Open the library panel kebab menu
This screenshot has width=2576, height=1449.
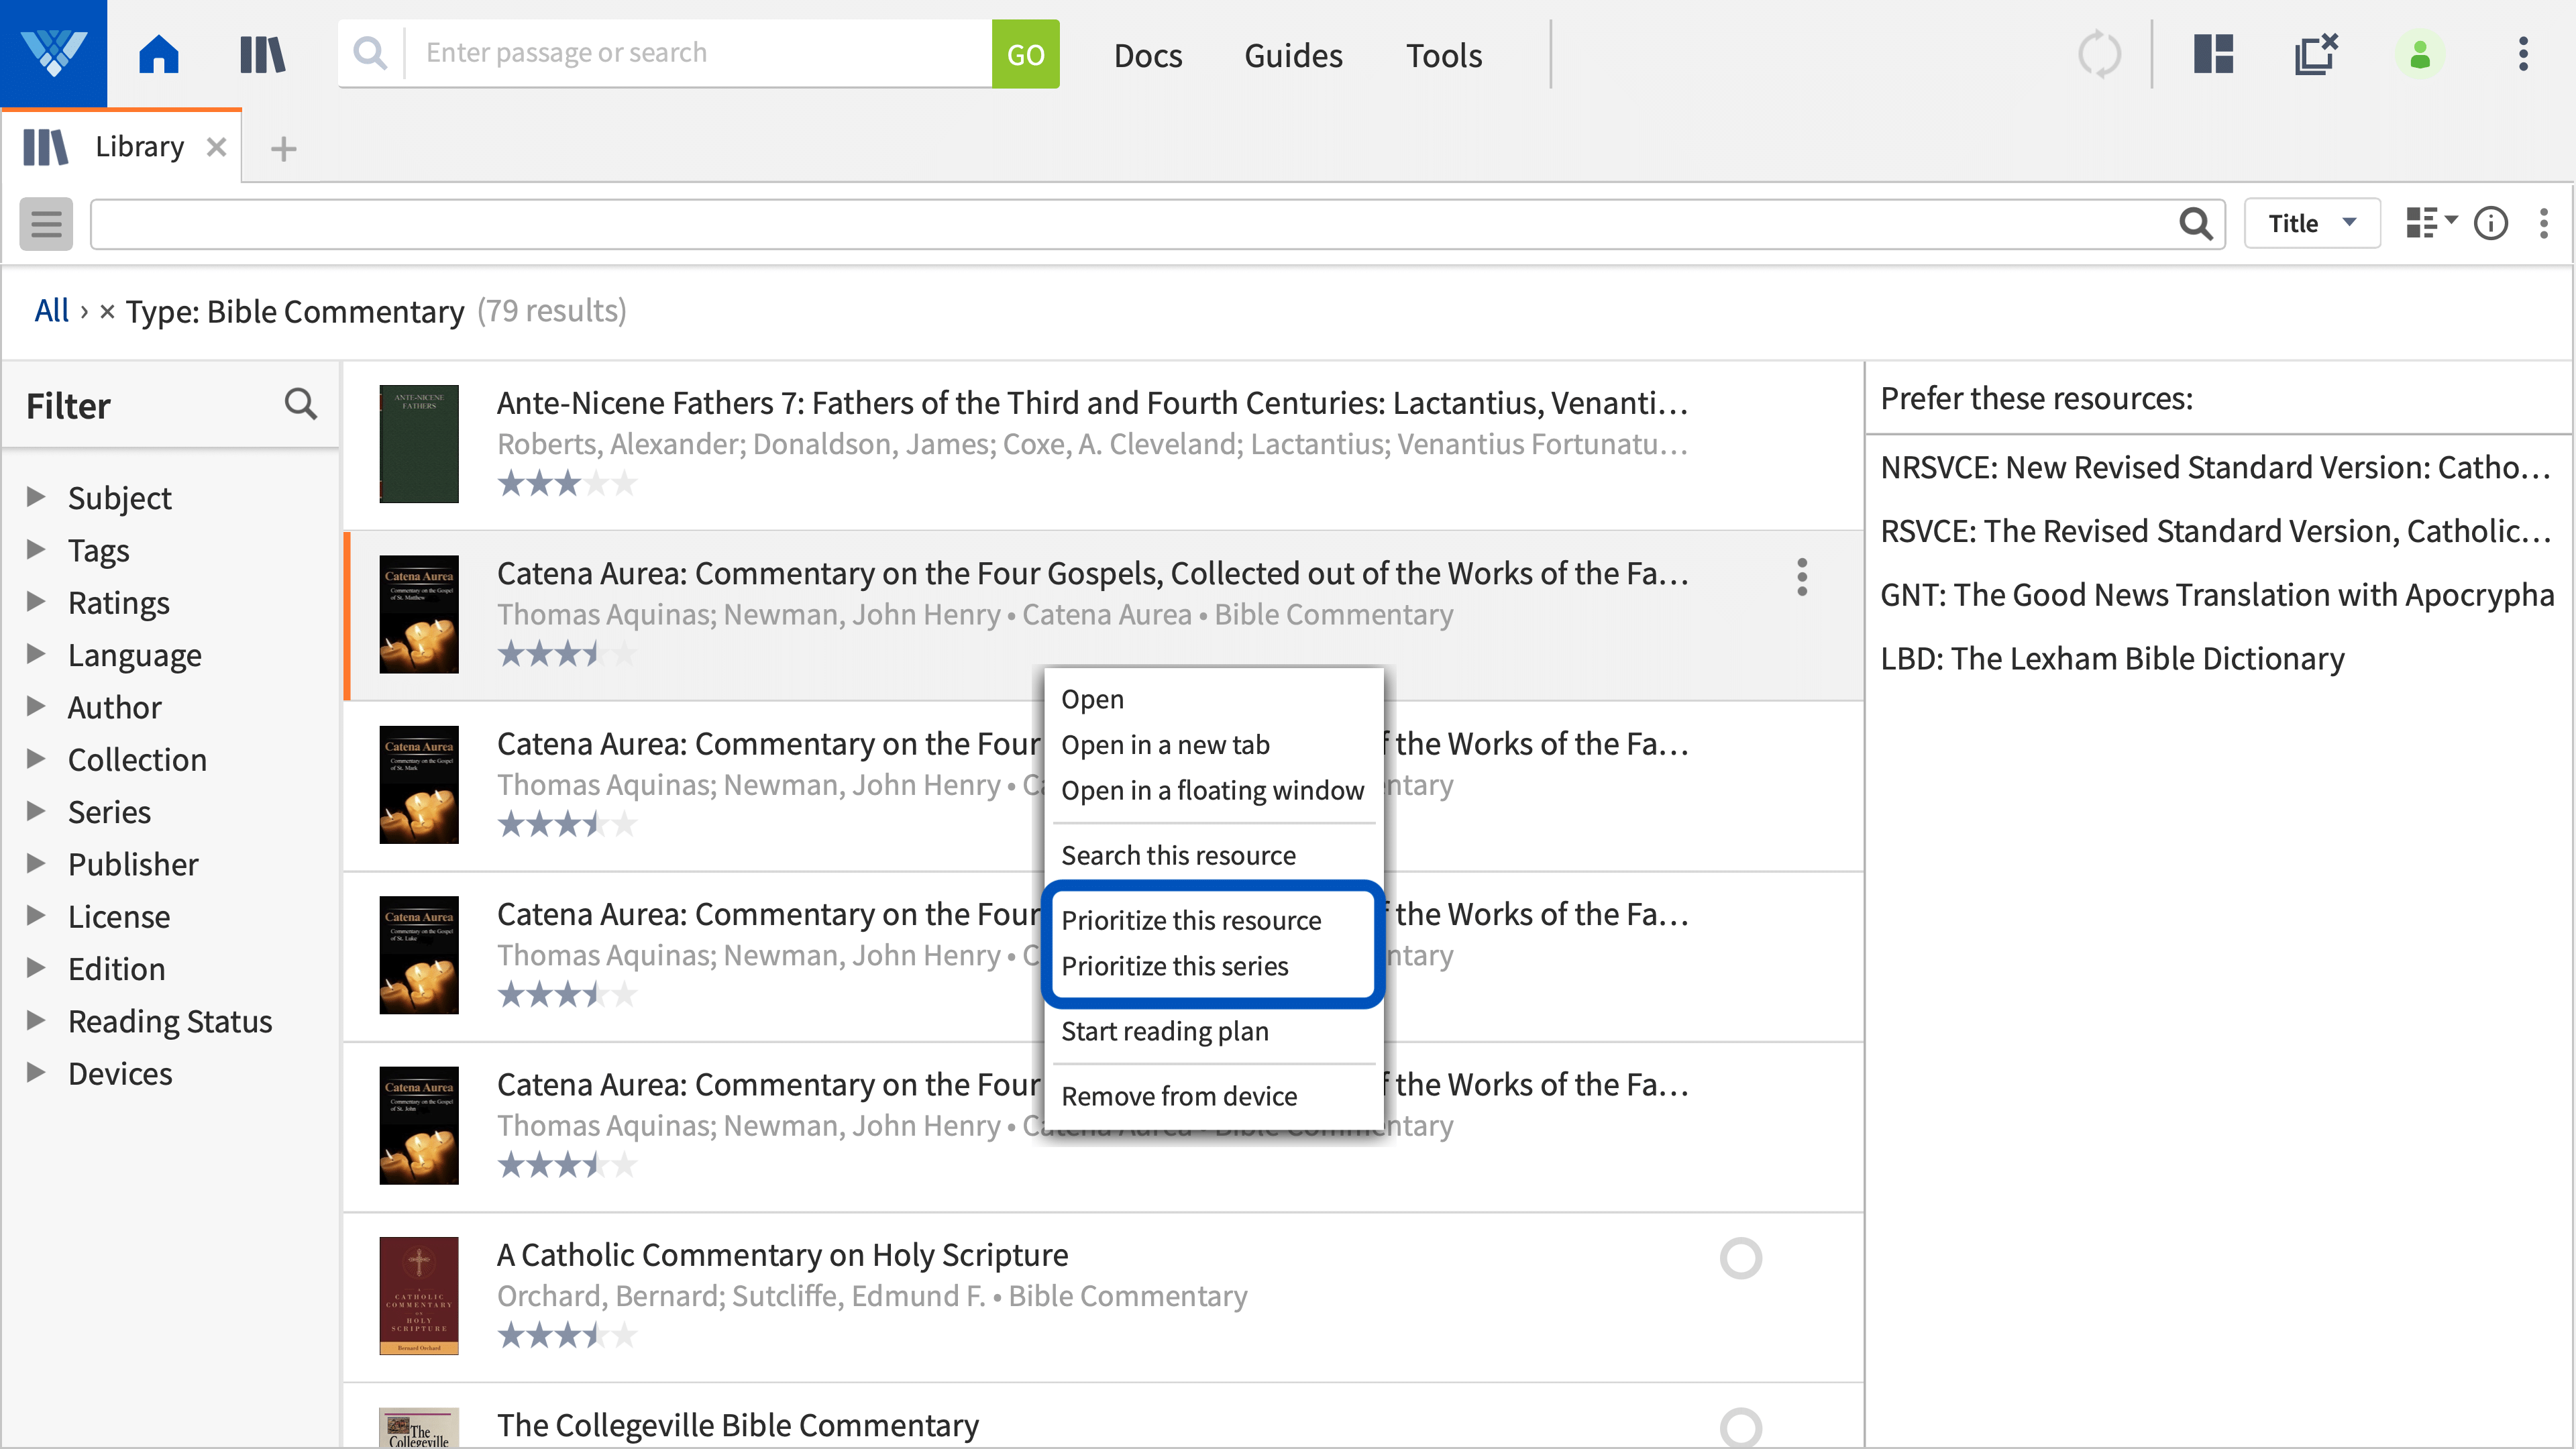pyautogui.click(x=2544, y=223)
